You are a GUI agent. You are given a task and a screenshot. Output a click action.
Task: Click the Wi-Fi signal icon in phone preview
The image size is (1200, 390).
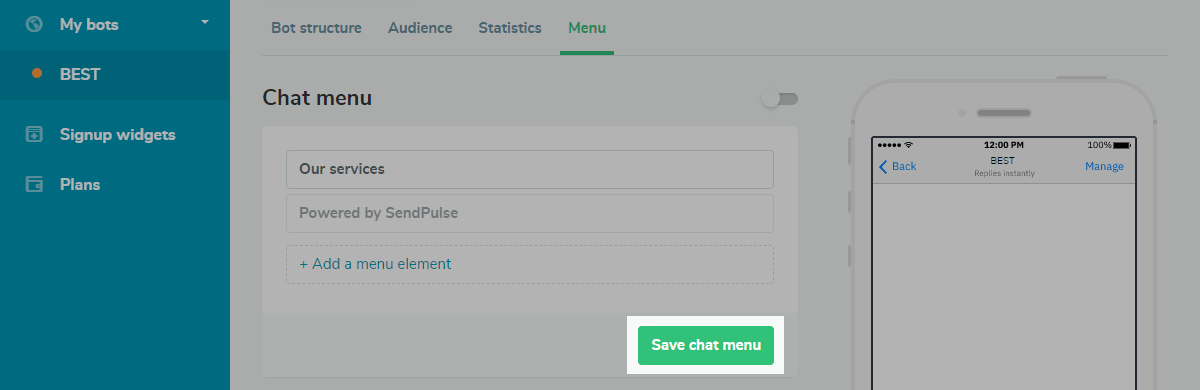tap(908, 146)
